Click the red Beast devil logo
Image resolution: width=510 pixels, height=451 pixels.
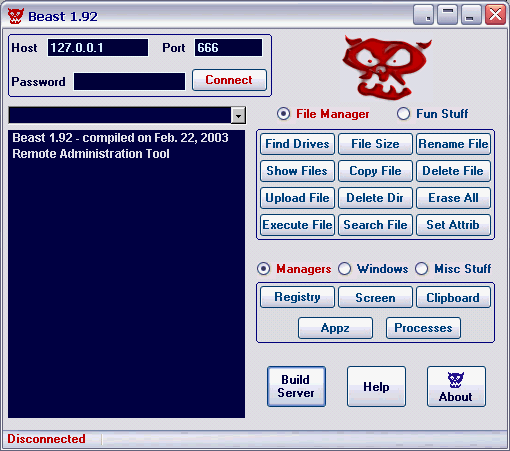(x=387, y=68)
